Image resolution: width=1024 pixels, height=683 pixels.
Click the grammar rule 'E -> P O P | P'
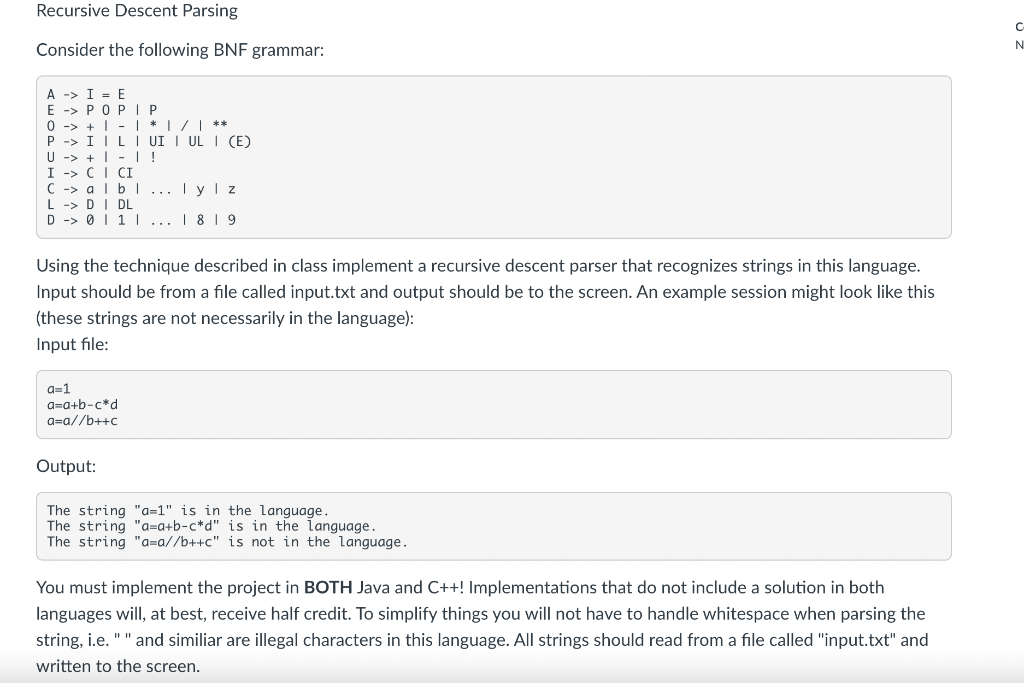[102, 110]
